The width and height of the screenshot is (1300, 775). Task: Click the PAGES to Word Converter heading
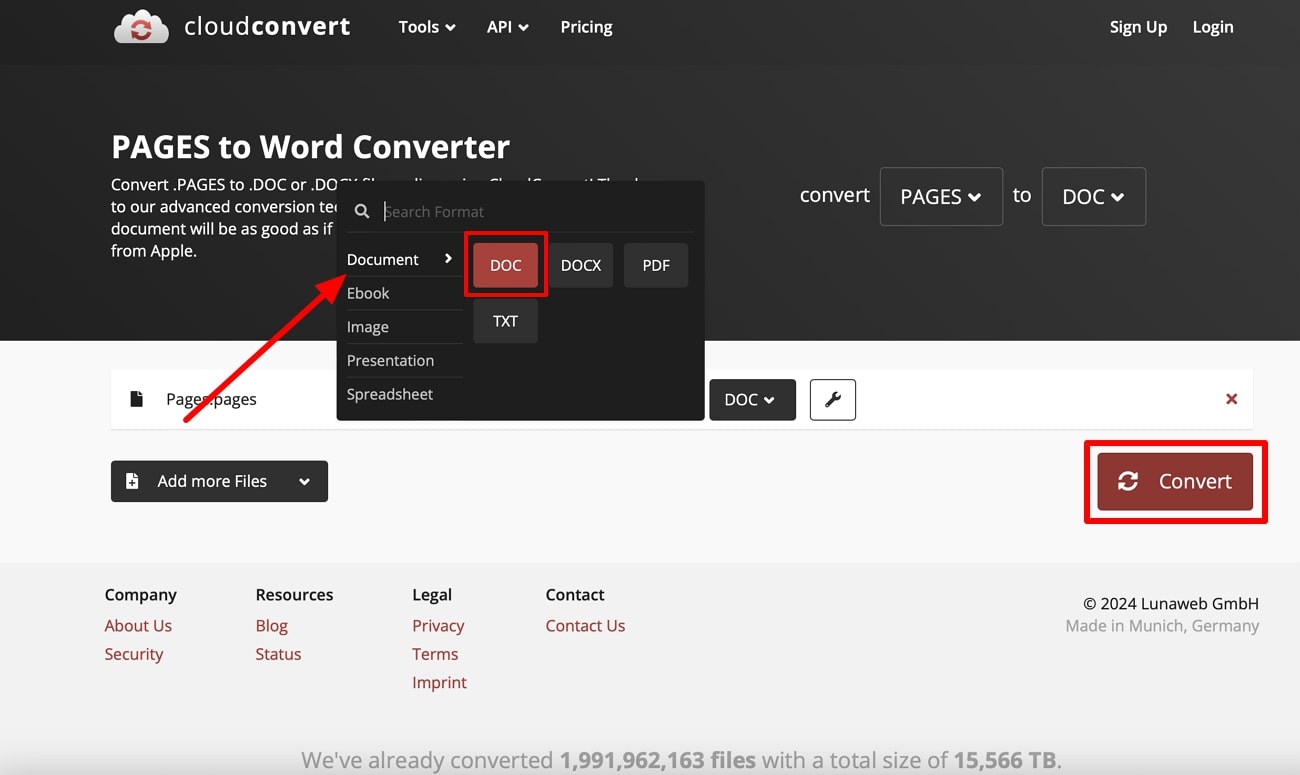pyautogui.click(x=310, y=147)
